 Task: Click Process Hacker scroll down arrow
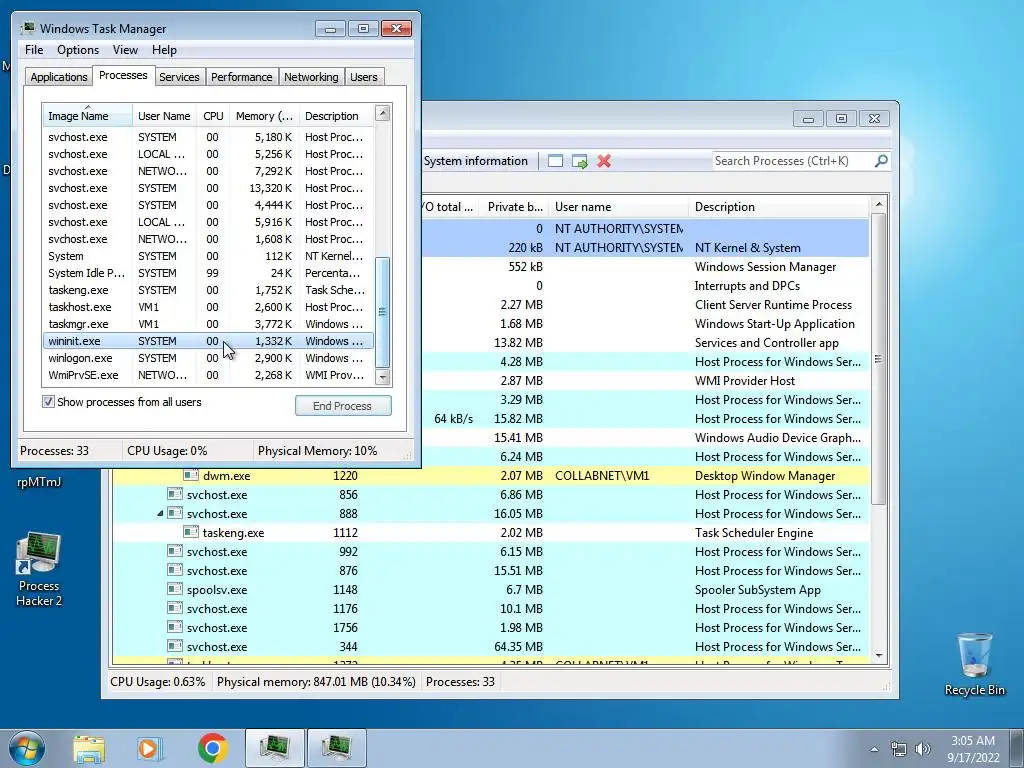(878, 655)
